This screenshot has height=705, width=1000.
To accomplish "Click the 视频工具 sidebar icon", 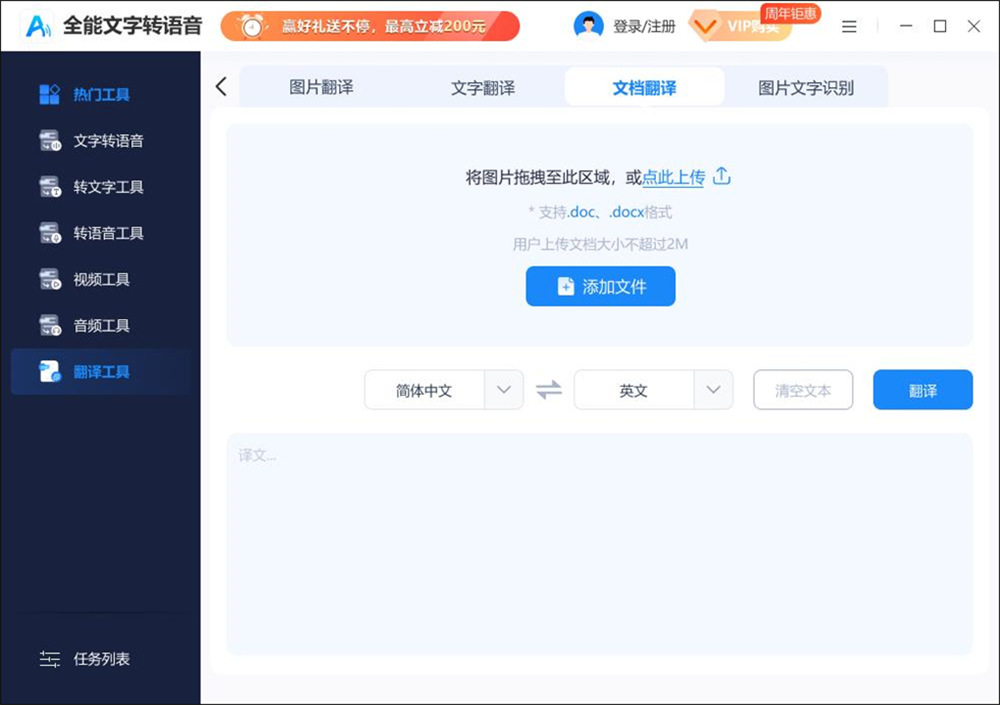I will coord(50,279).
